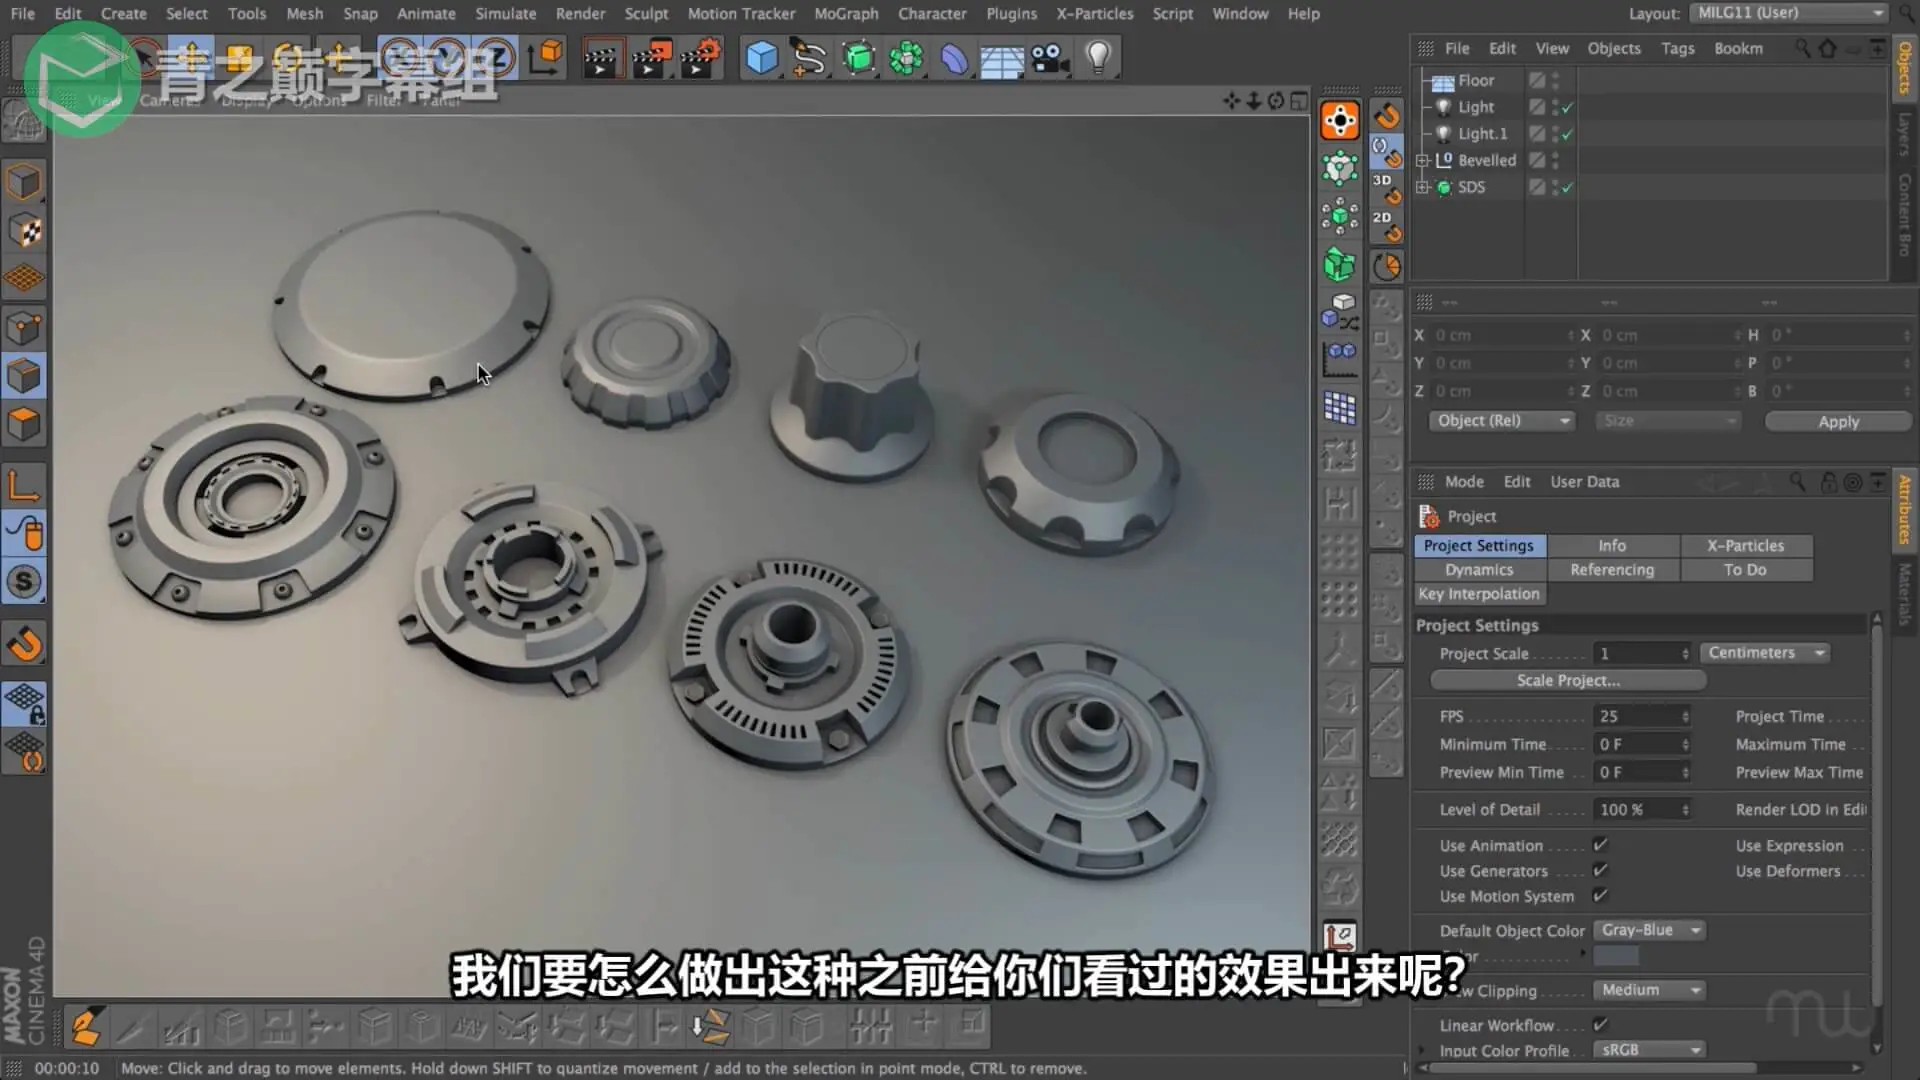
Task: Open the Simulate menu
Action: 506,14
